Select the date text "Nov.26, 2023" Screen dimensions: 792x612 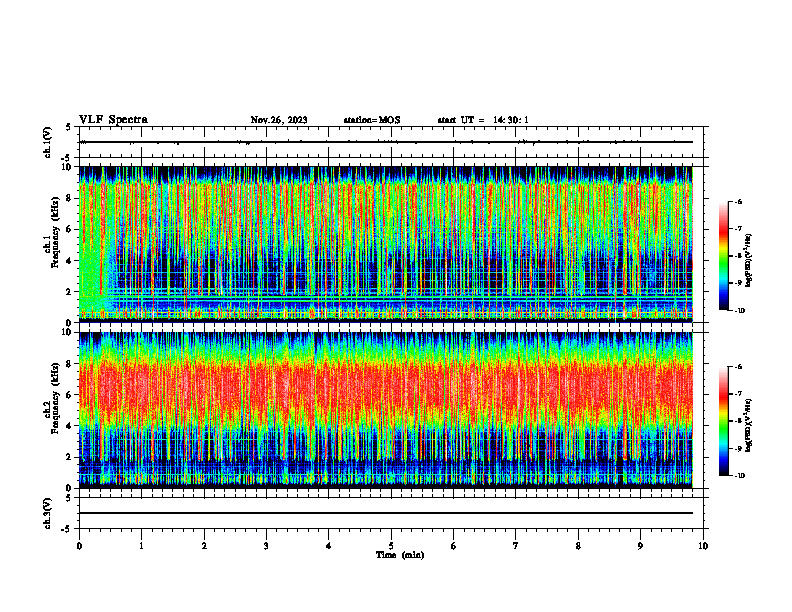tap(279, 120)
